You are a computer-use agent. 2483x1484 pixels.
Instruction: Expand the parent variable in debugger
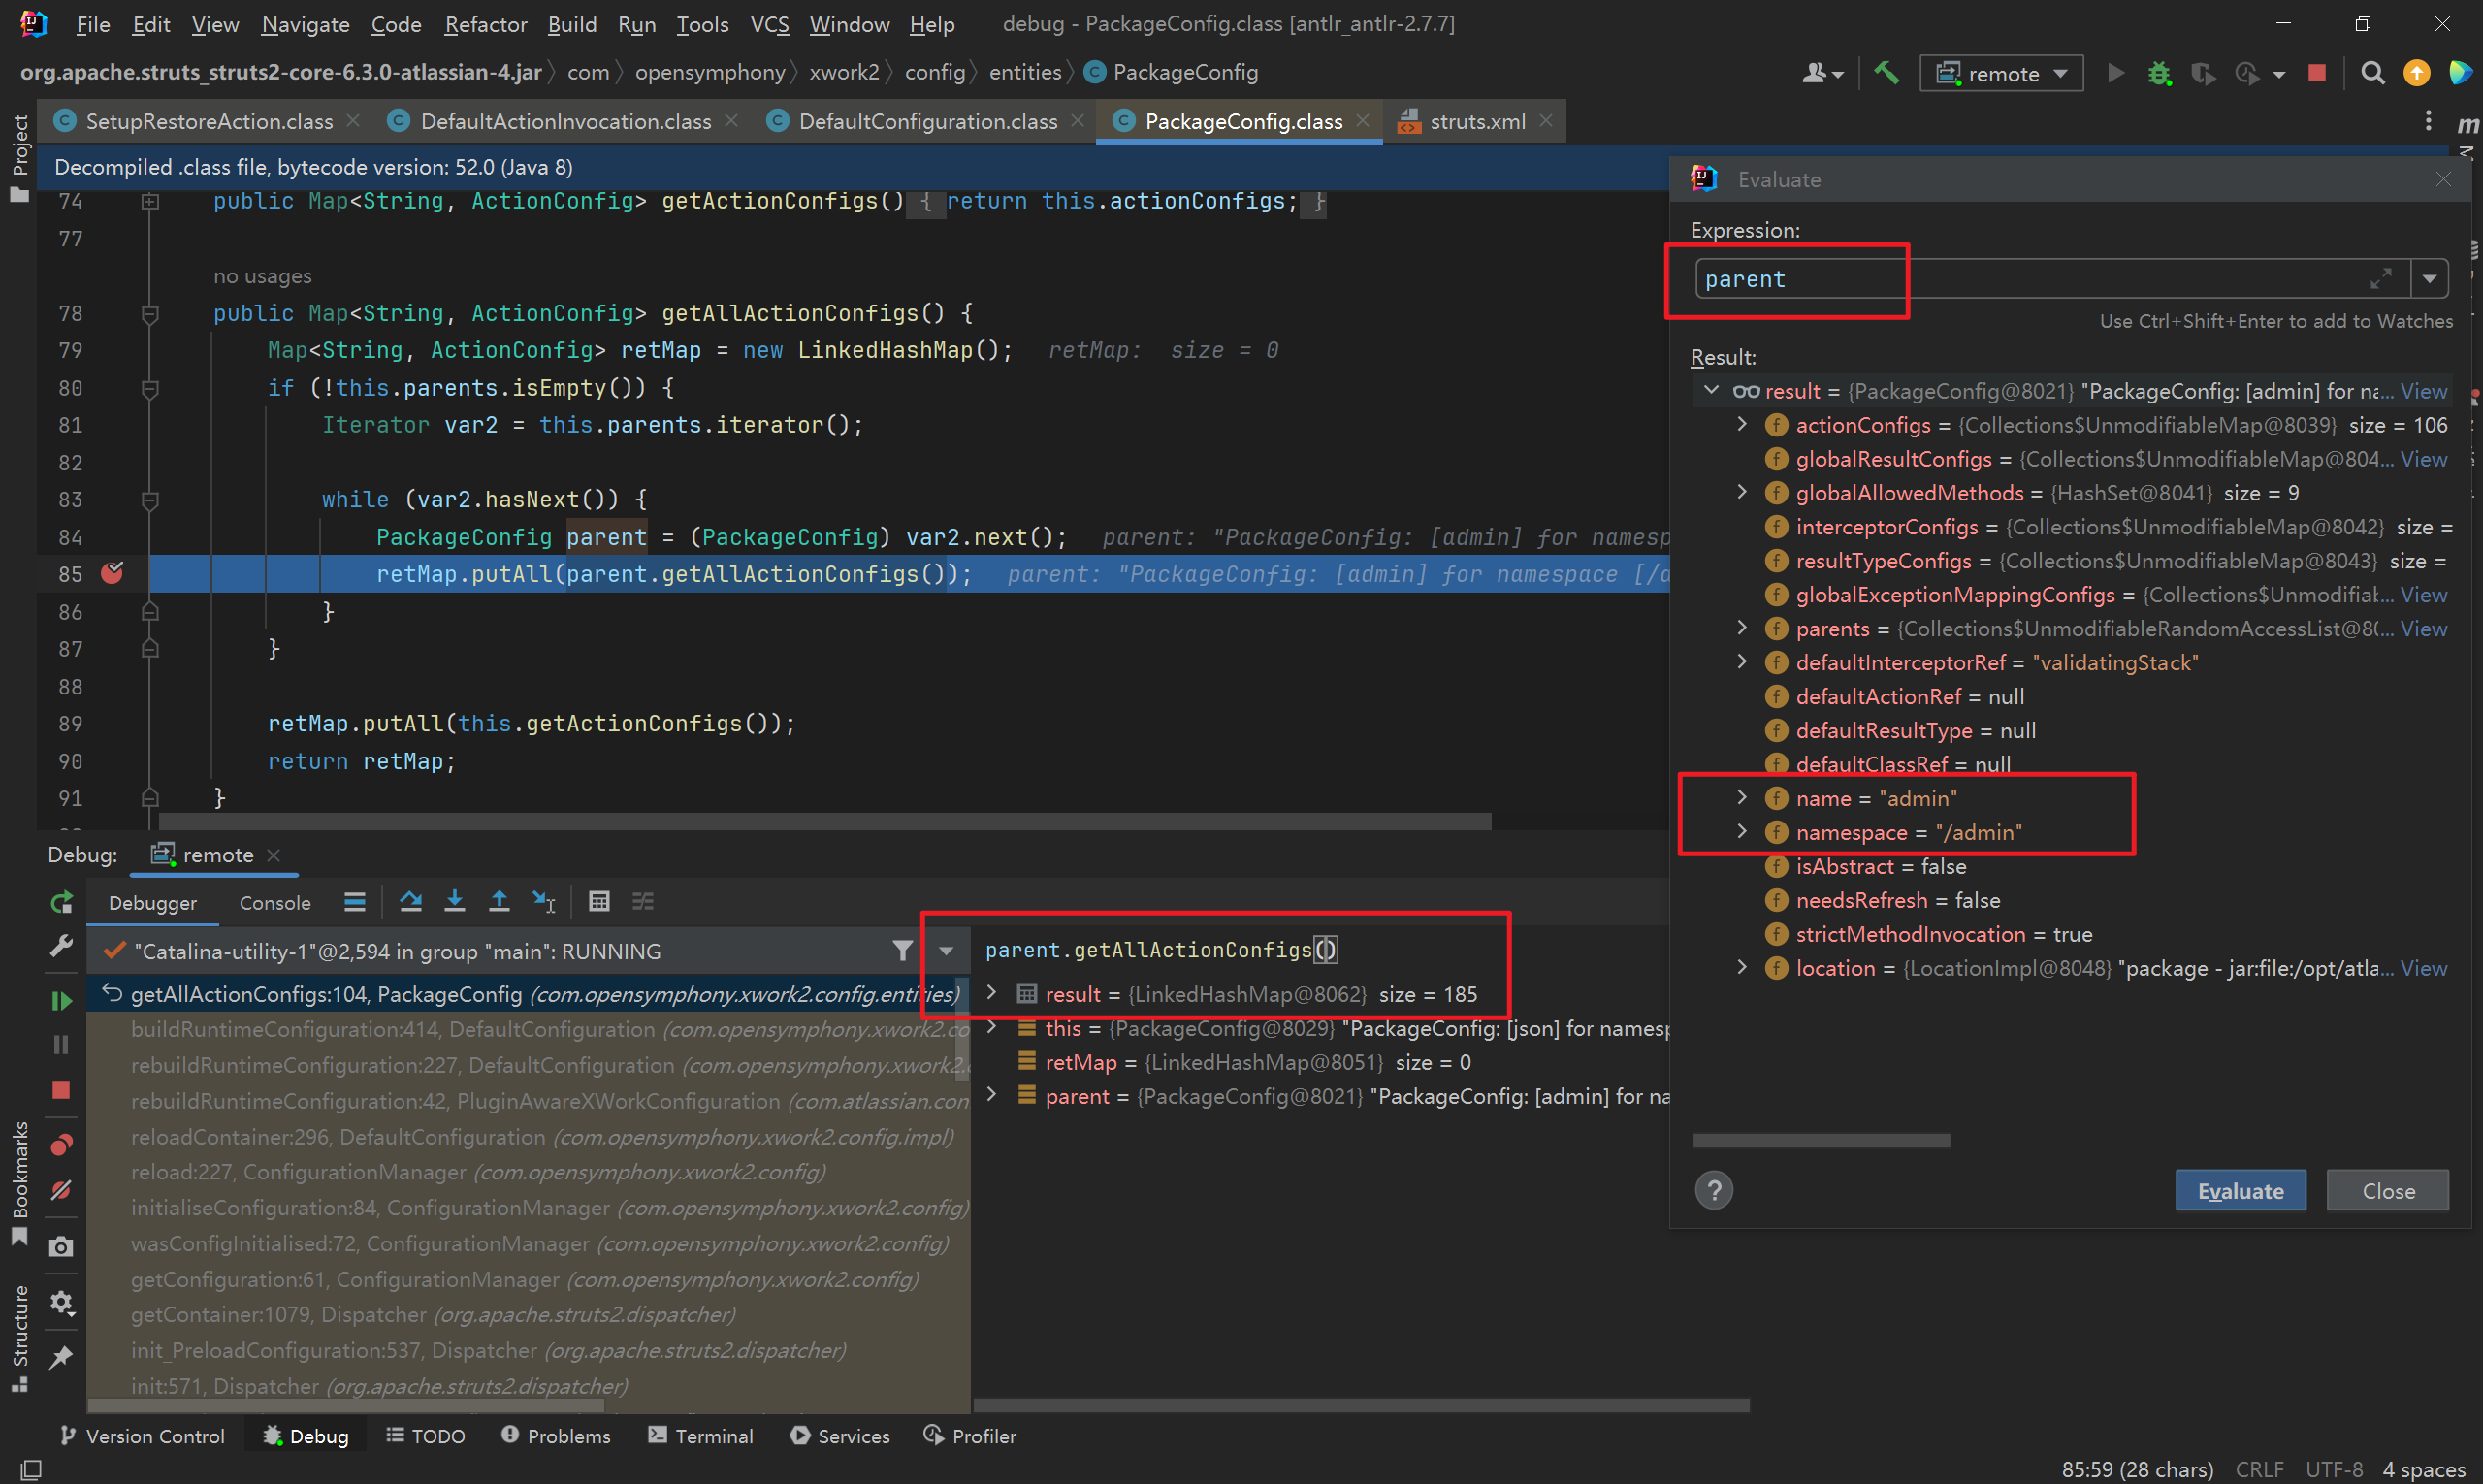pos(991,1095)
